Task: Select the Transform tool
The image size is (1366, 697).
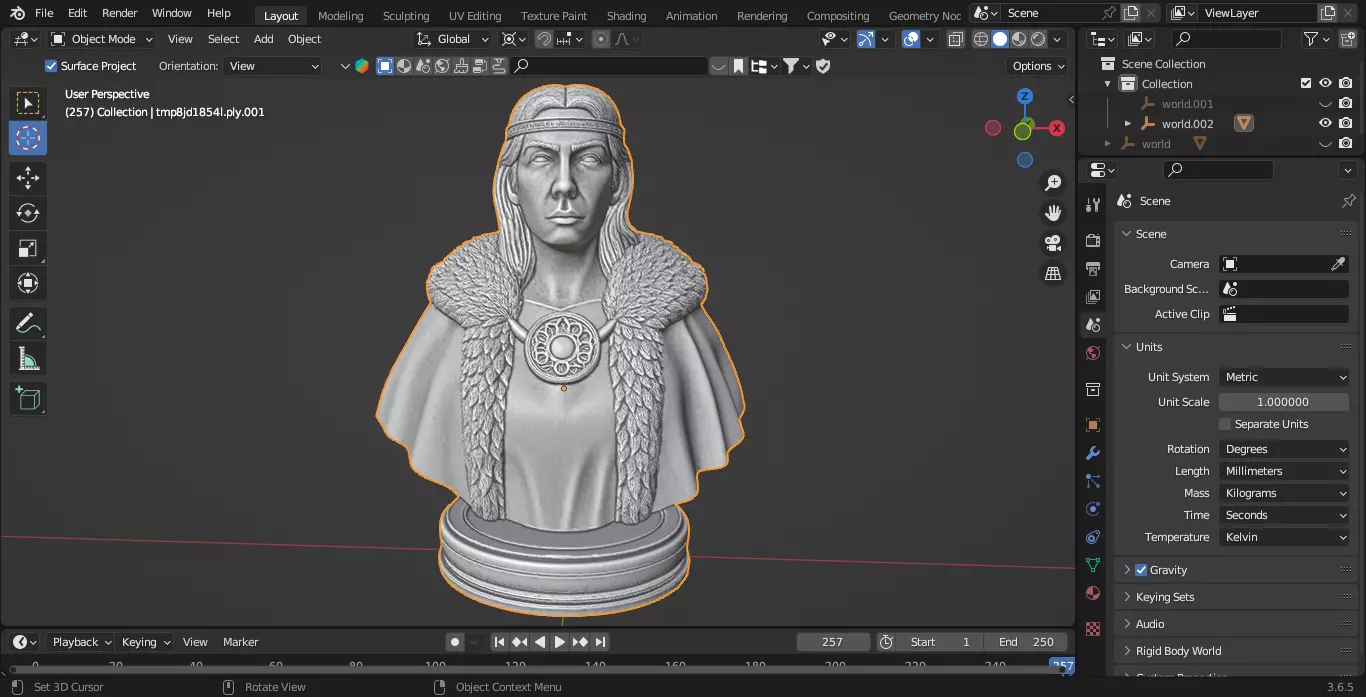Action: 28,283
